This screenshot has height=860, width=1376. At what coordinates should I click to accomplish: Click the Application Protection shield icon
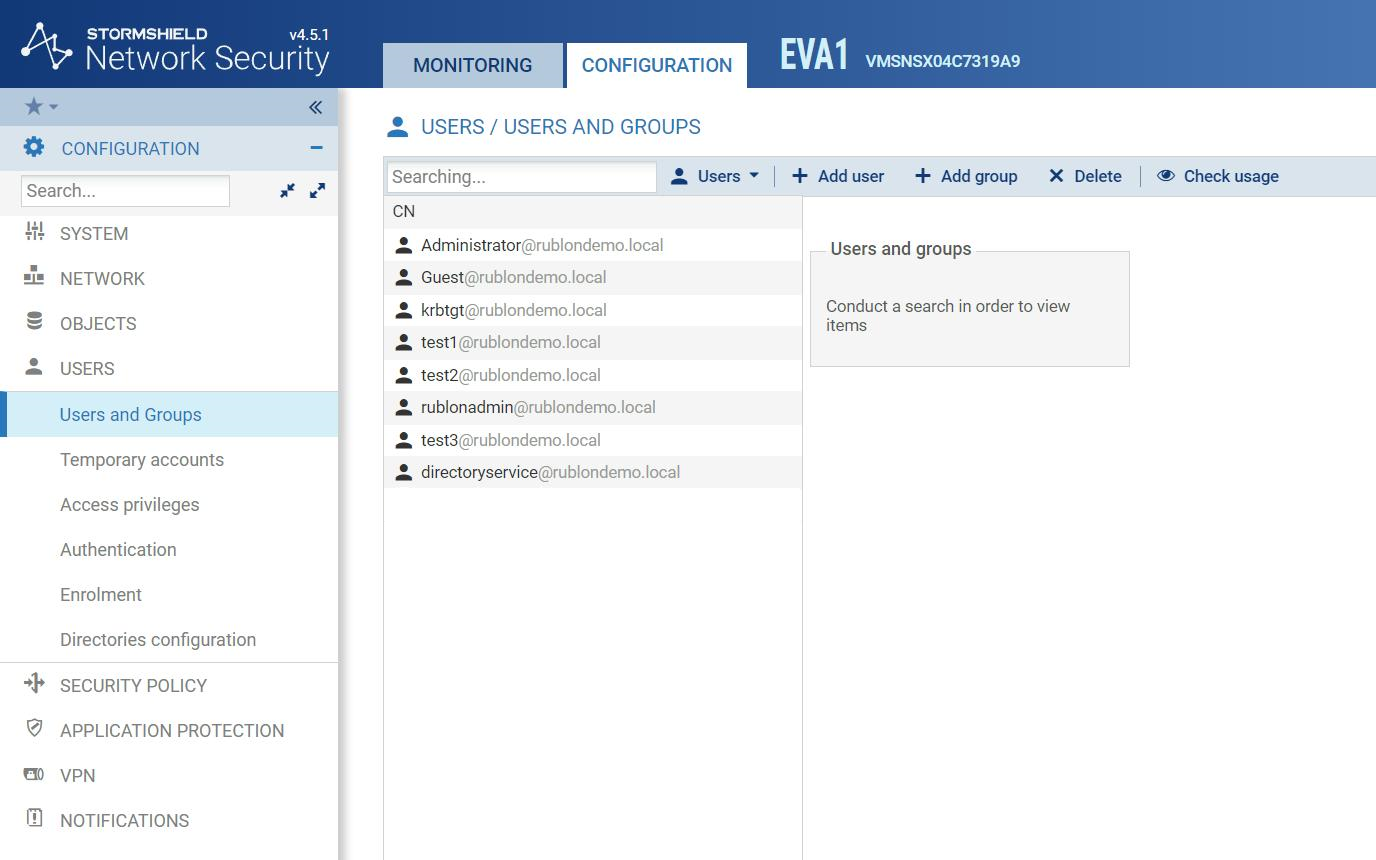[x=34, y=729]
